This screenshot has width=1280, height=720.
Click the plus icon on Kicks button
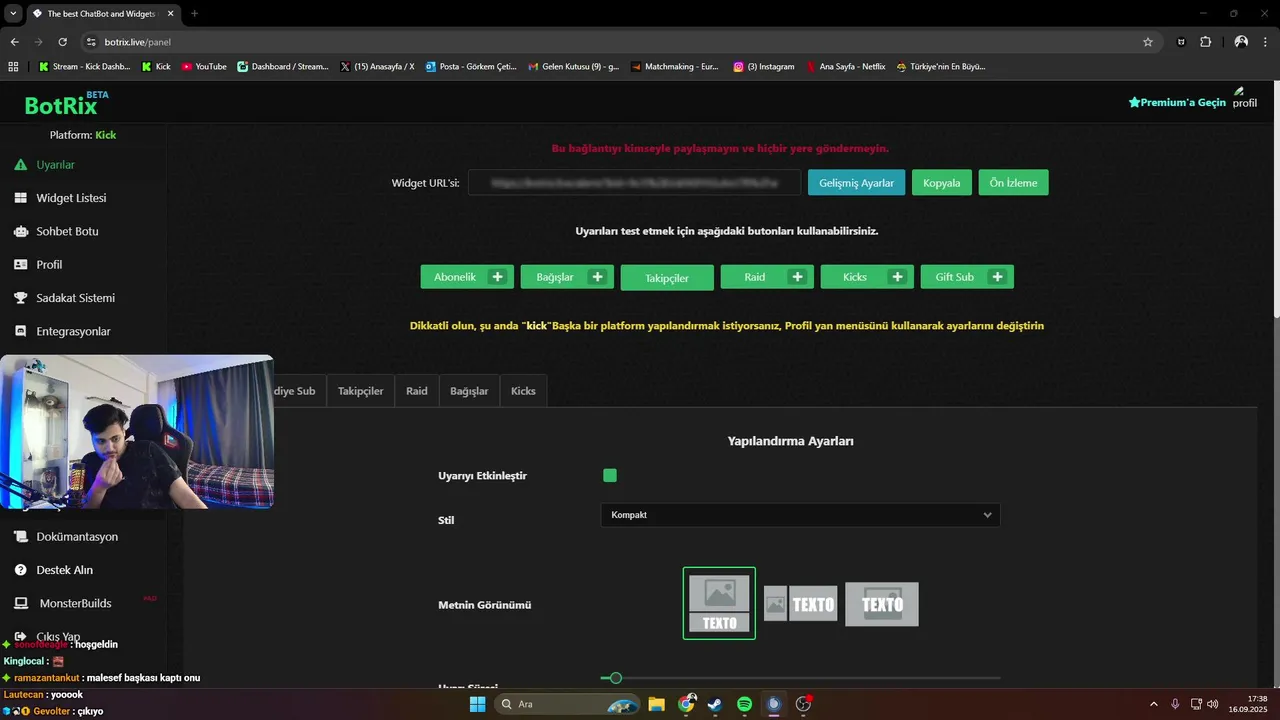pyautogui.click(x=897, y=277)
